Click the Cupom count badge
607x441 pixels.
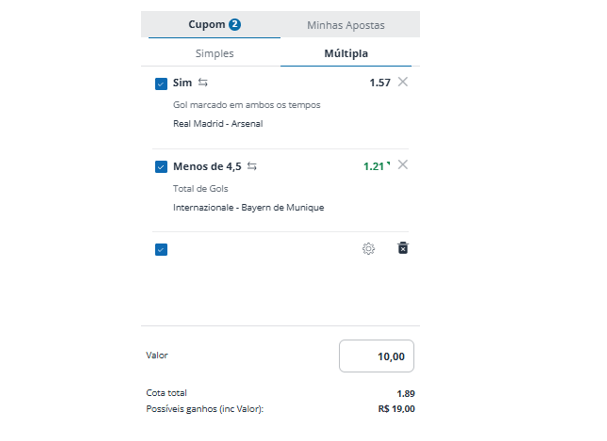point(235,24)
